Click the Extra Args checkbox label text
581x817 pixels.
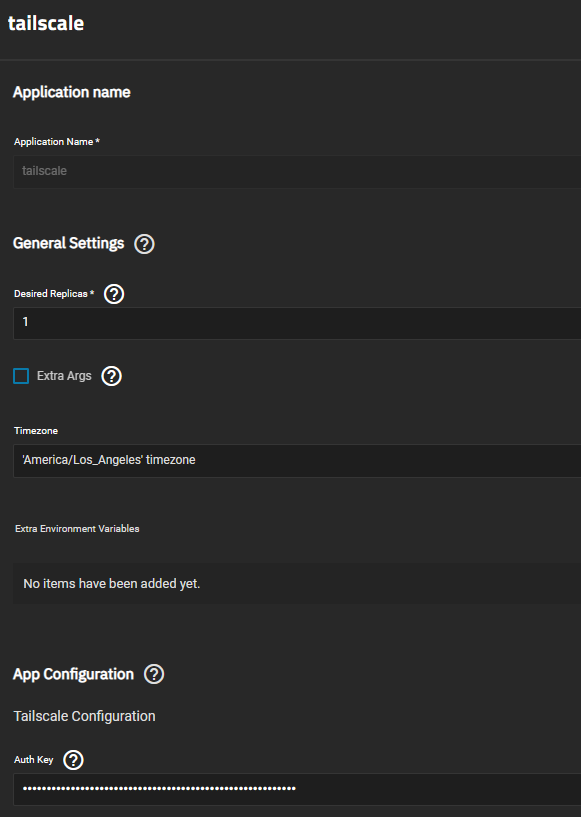pos(64,376)
